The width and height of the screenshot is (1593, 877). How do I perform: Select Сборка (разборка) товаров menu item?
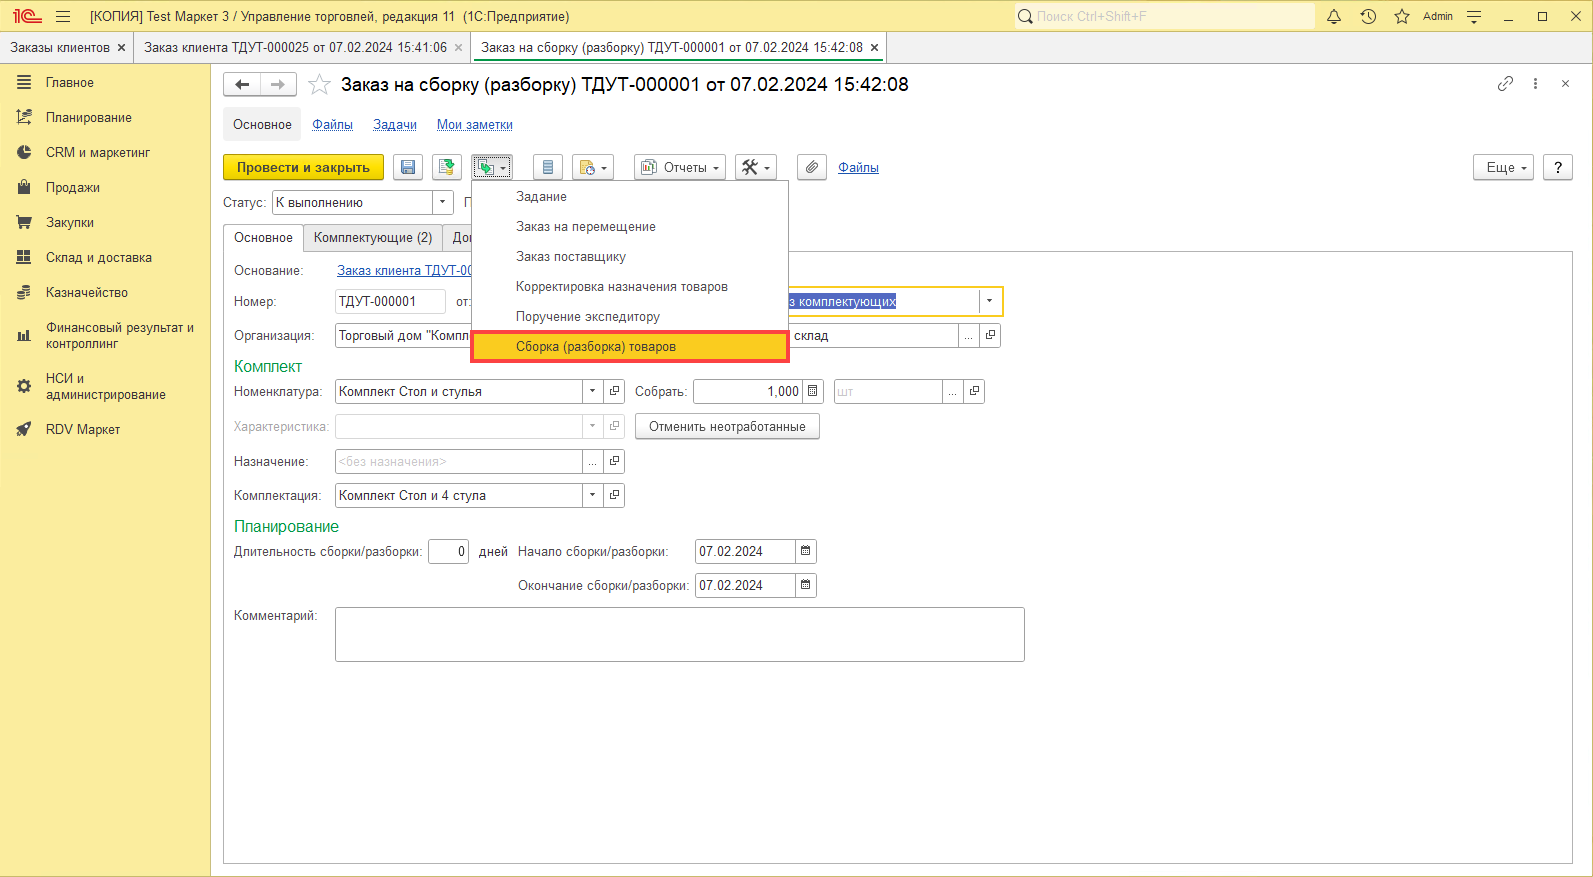click(x=629, y=347)
